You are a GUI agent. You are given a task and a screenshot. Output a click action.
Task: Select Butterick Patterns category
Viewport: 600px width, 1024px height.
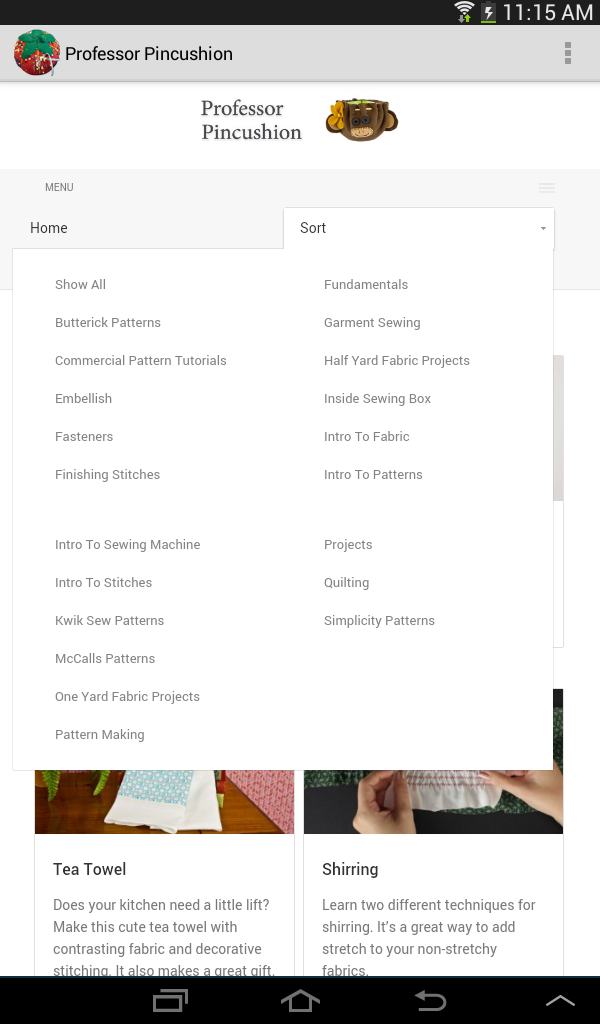click(108, 323)
